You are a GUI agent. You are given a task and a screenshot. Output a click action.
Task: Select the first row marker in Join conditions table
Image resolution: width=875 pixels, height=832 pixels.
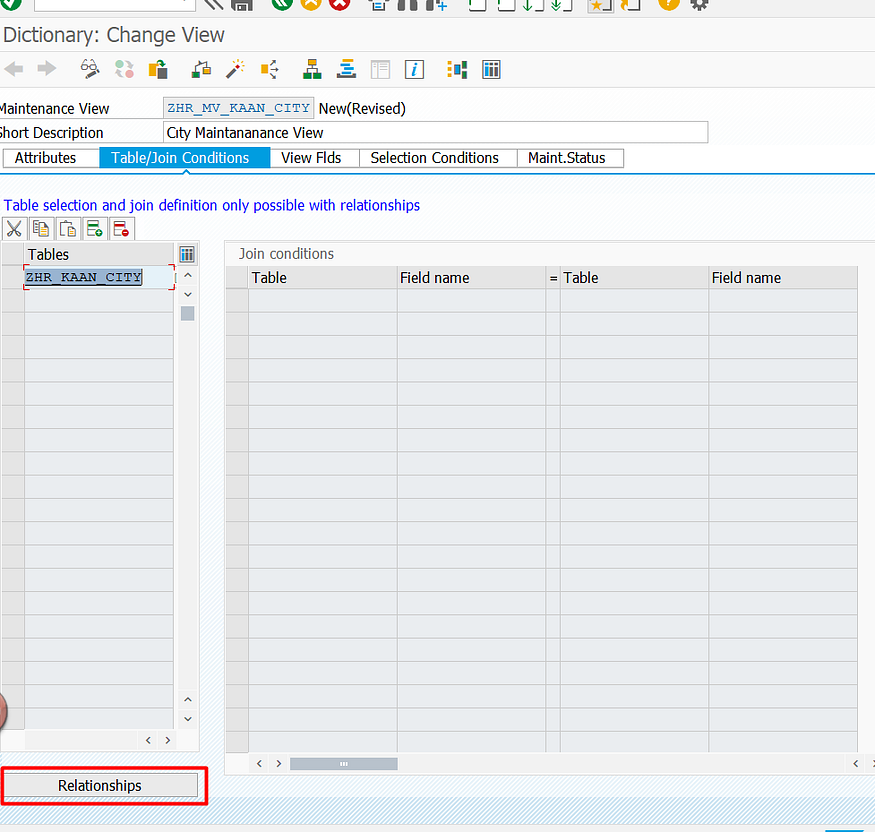pos(237,301)
